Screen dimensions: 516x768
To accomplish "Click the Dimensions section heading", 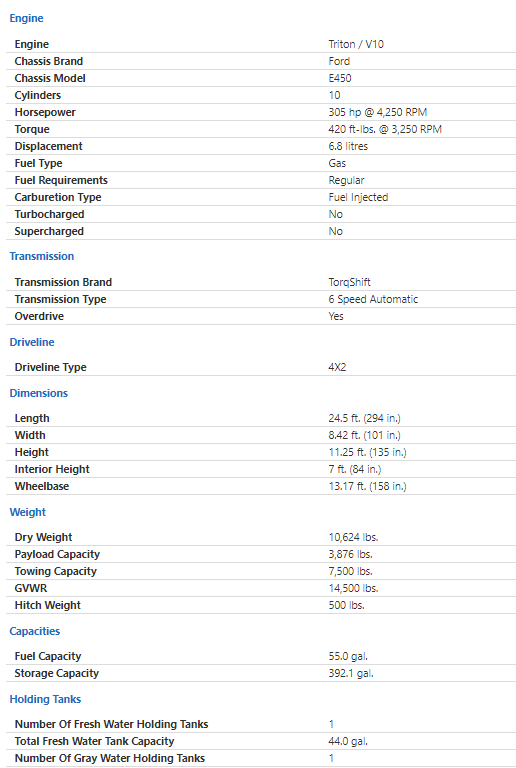I will point(39,393).
